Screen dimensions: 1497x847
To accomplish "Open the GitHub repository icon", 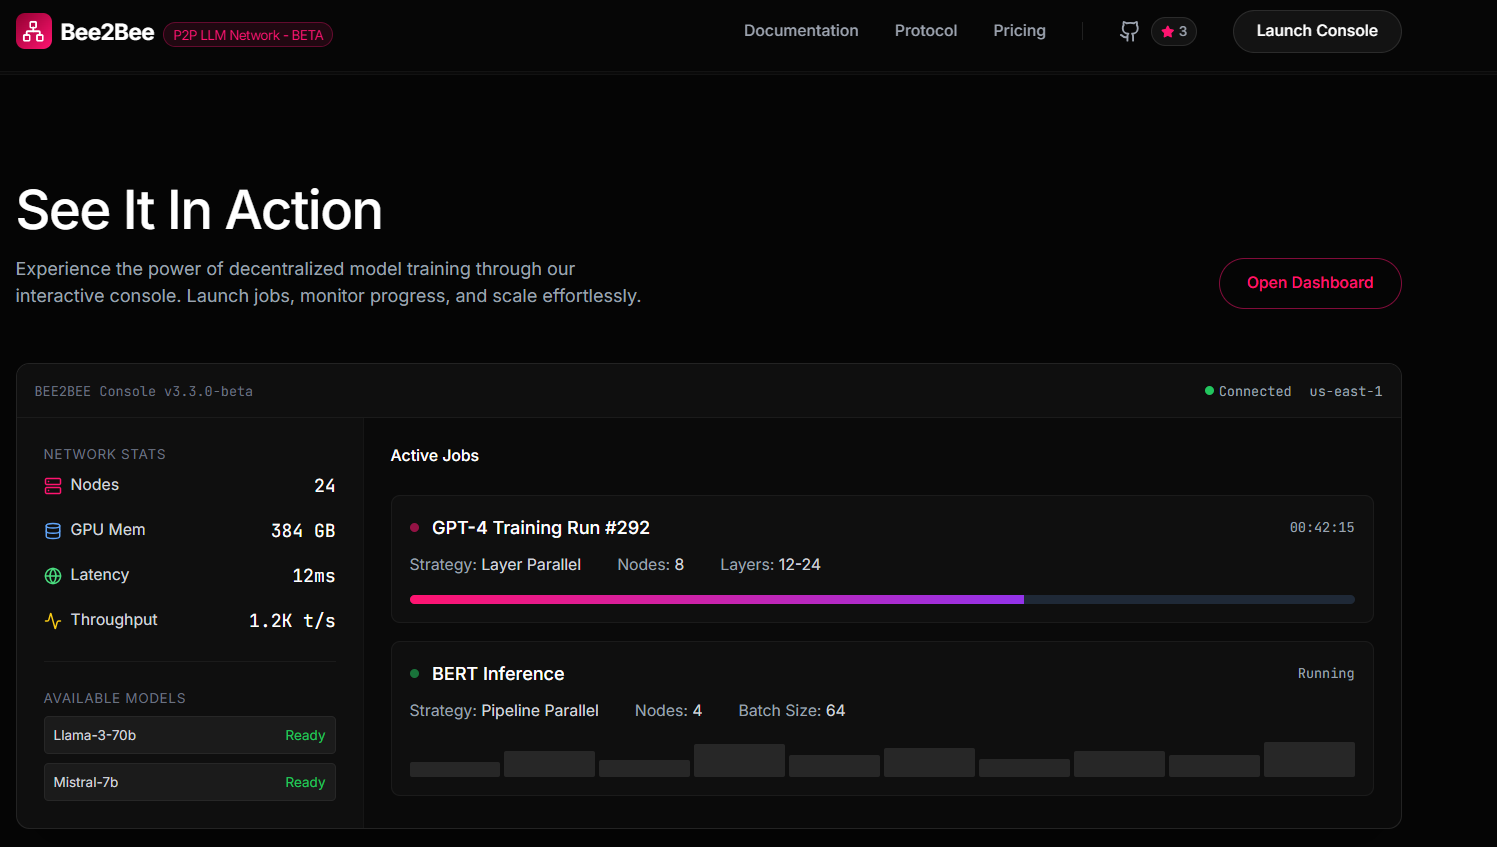I will [x=1129, y=31].
